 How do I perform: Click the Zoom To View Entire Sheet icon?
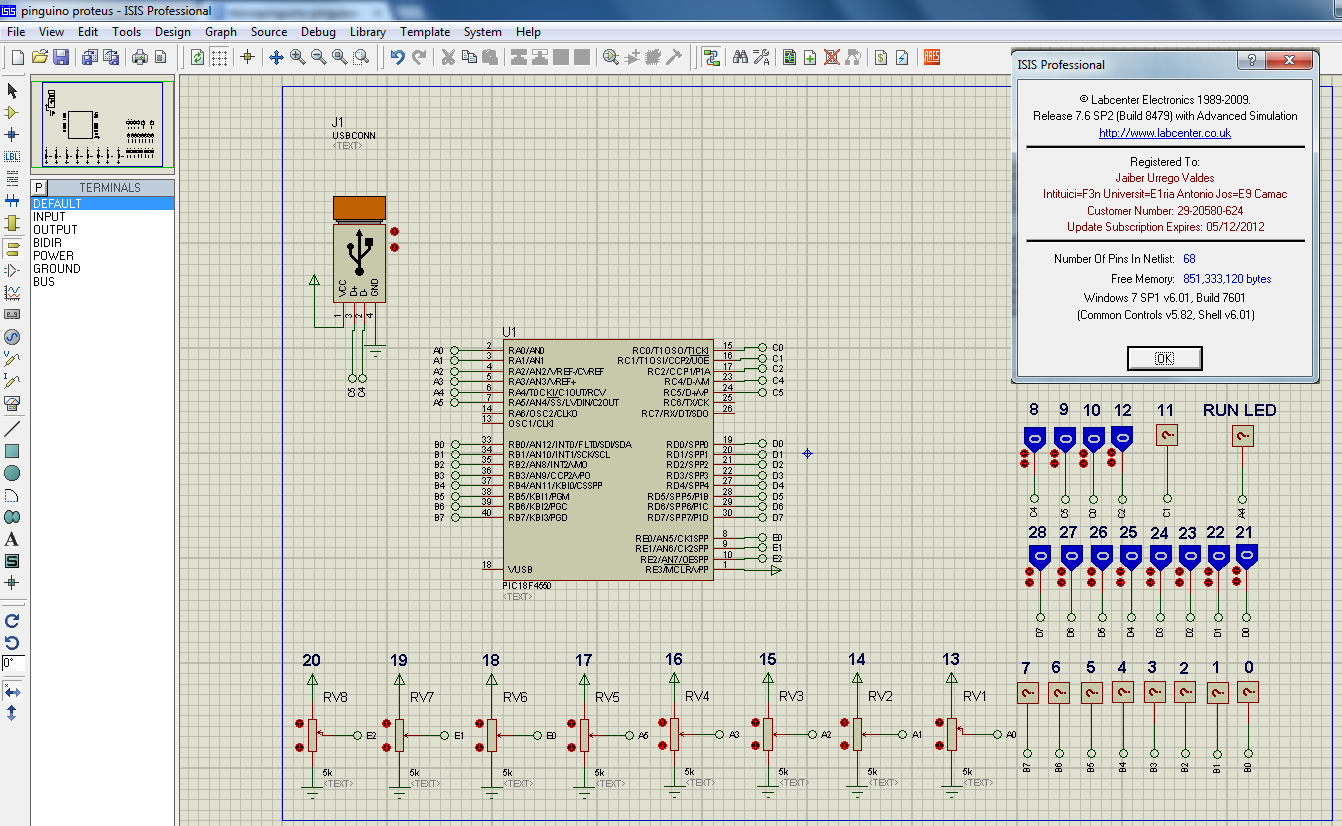(340, 57)
